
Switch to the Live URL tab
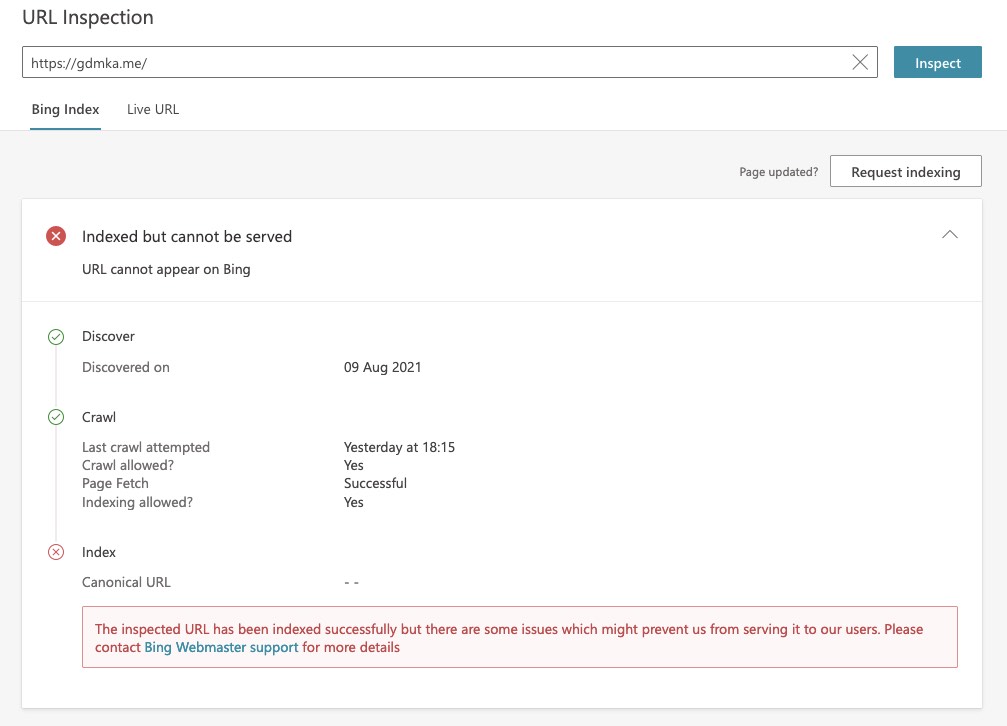[x=152, y=109]
